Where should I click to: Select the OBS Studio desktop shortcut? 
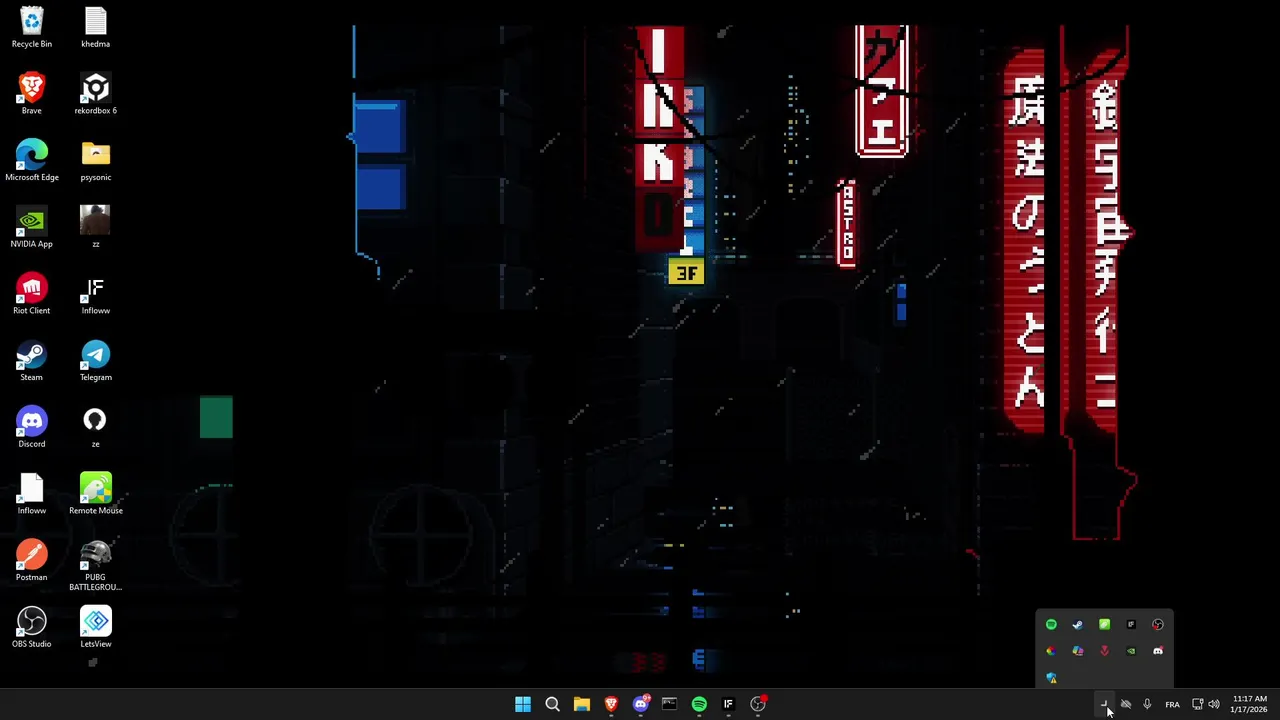point(32,628)
